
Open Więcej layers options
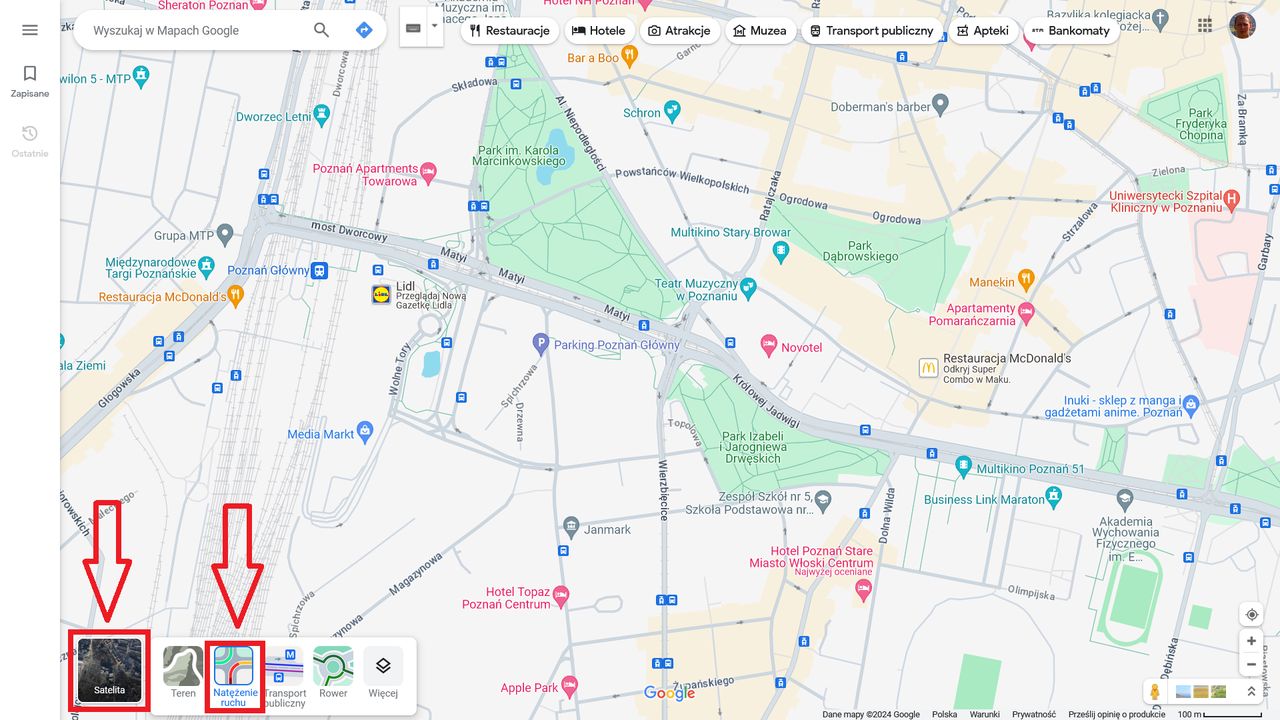click(x=383, y=672)
